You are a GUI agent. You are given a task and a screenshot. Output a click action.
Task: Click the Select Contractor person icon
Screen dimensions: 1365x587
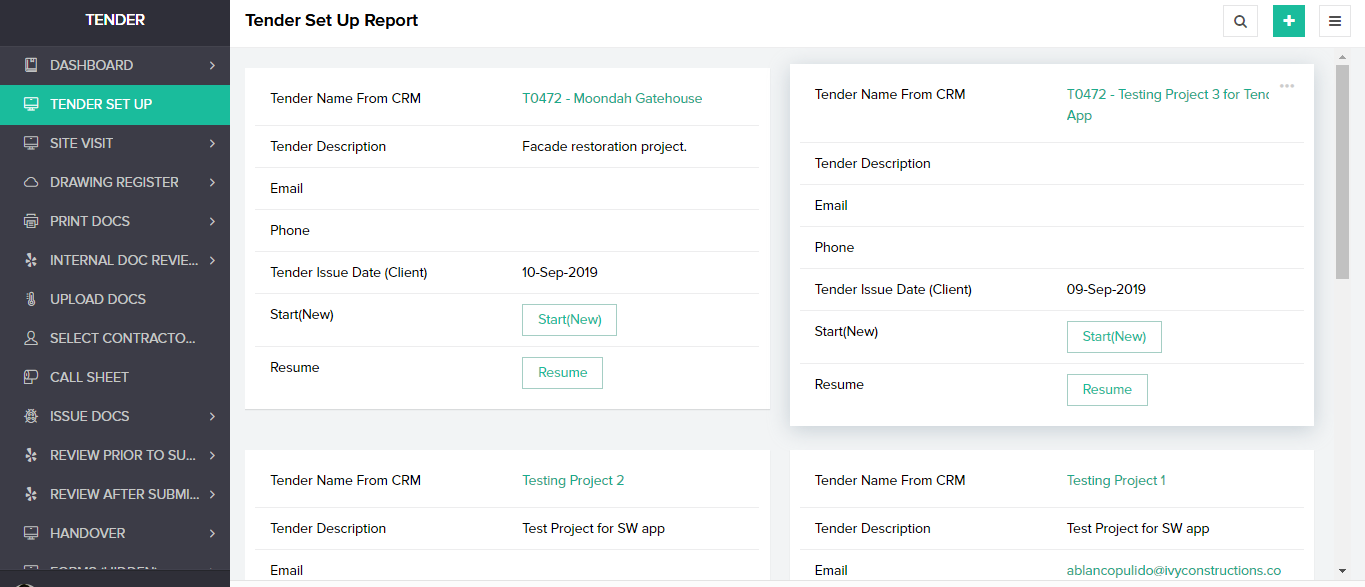tap(31, 338)
